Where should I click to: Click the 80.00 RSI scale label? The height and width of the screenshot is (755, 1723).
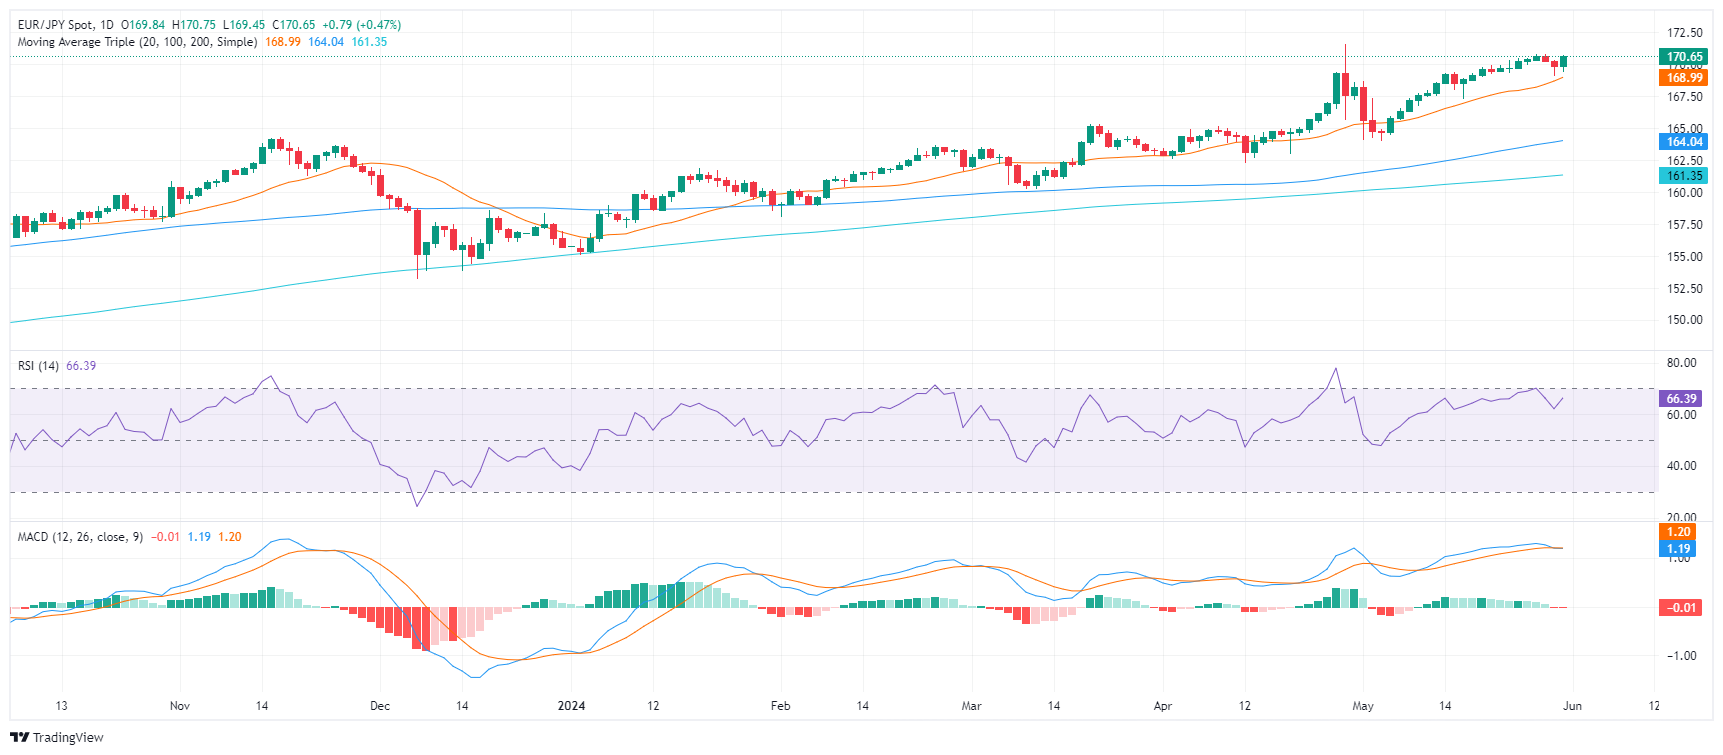[x=1681, y=363]
